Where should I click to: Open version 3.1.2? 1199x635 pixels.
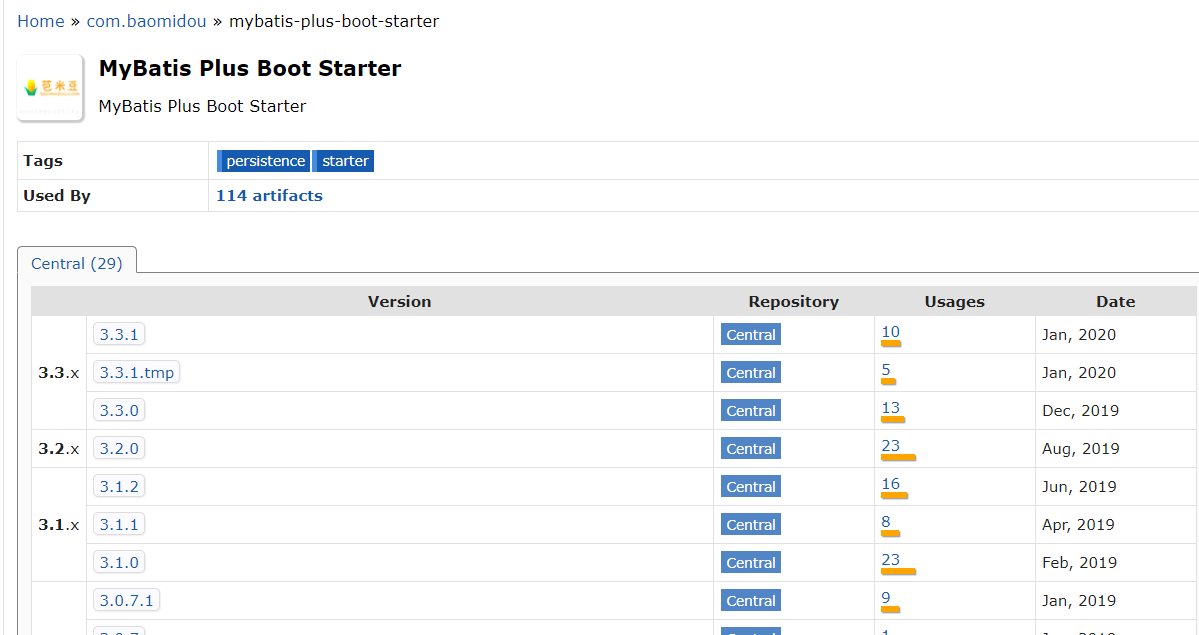[119, 487]
